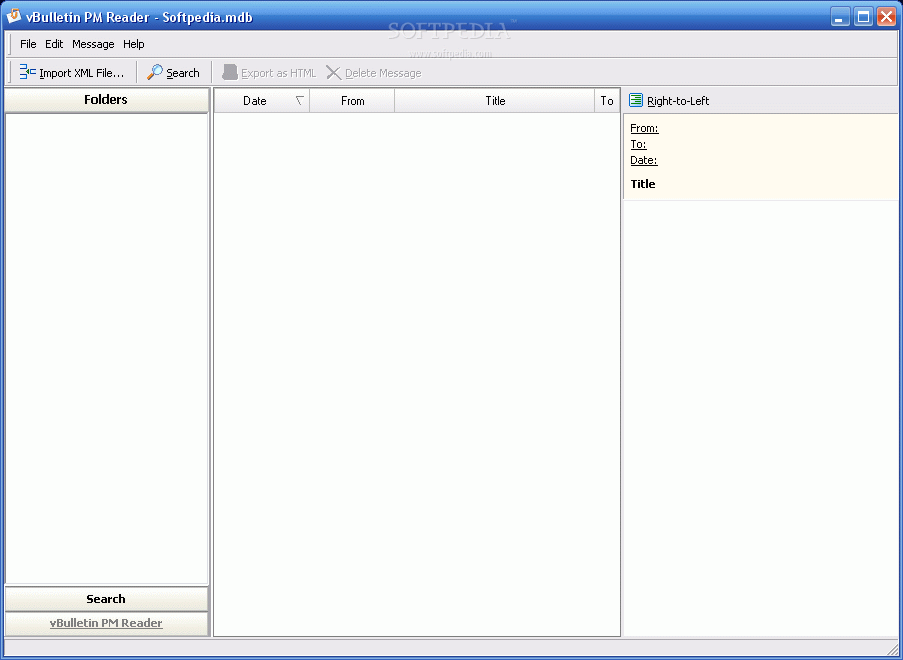Viewport: 903px width, 660px height.
Task: Open the Help menu
Action: pos(134,44)
